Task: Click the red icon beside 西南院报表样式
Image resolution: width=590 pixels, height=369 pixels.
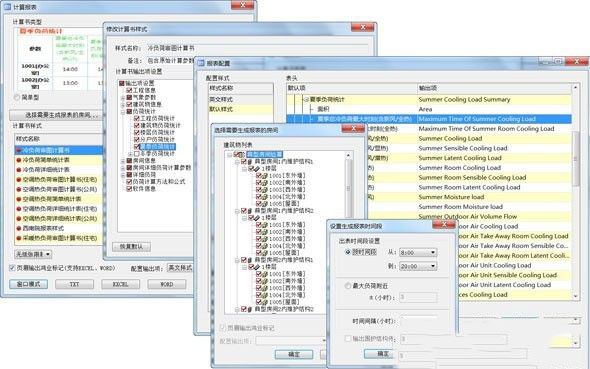Action: point(19,228)
